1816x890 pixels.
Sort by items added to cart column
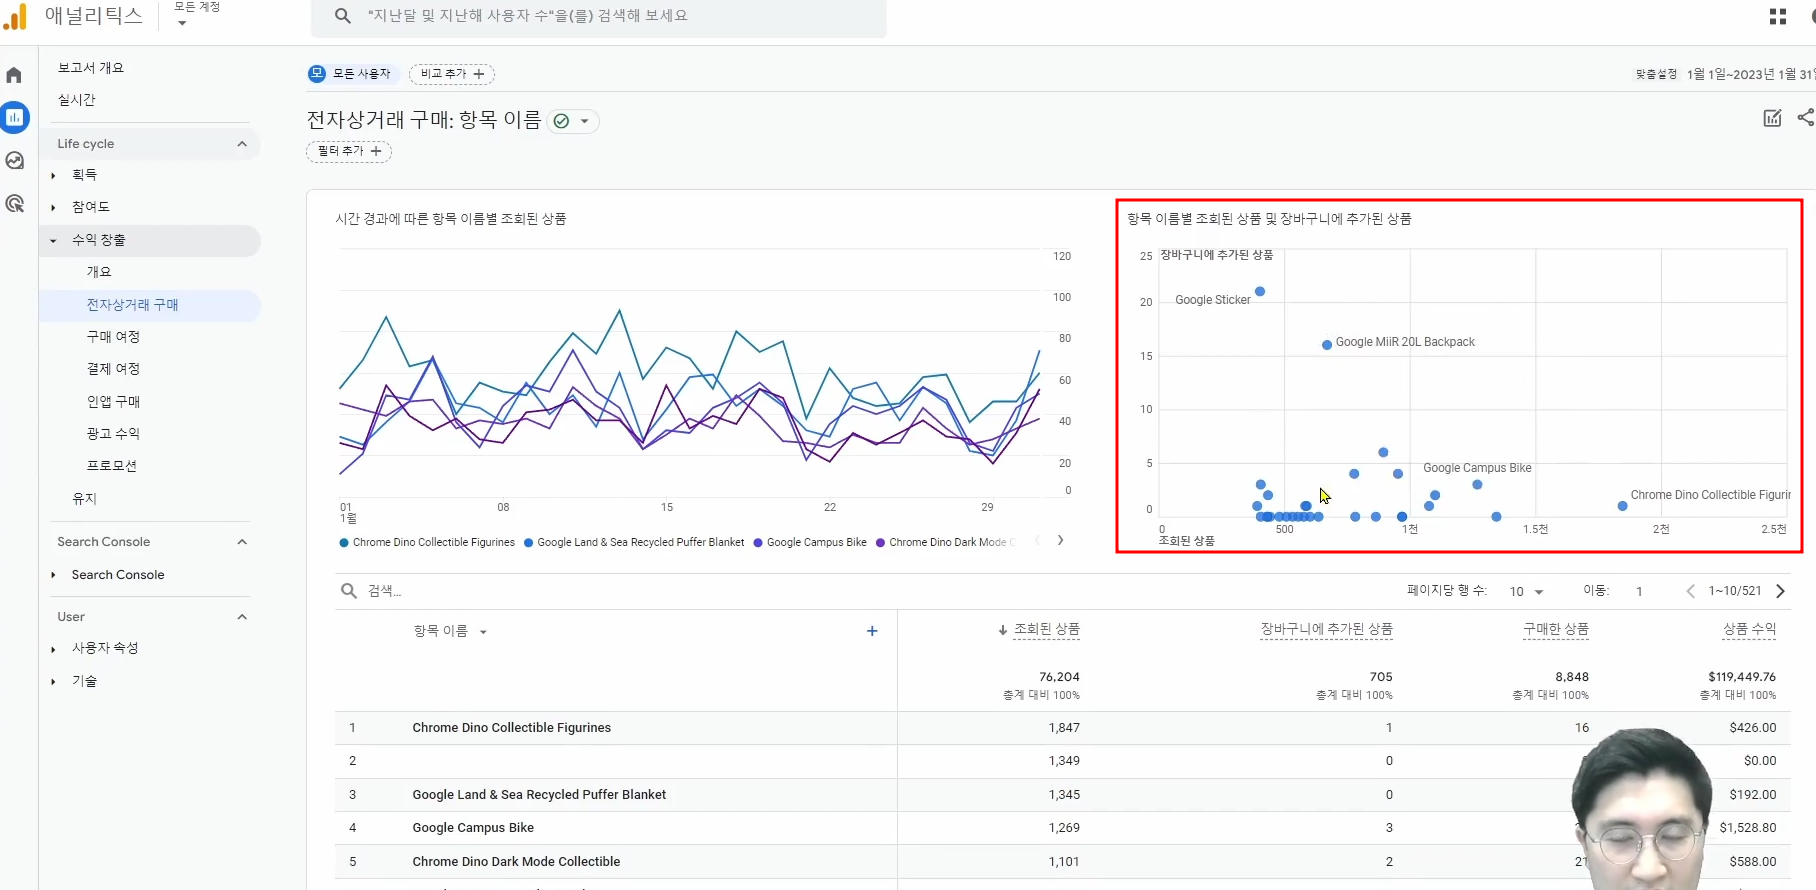point(1326,629)
